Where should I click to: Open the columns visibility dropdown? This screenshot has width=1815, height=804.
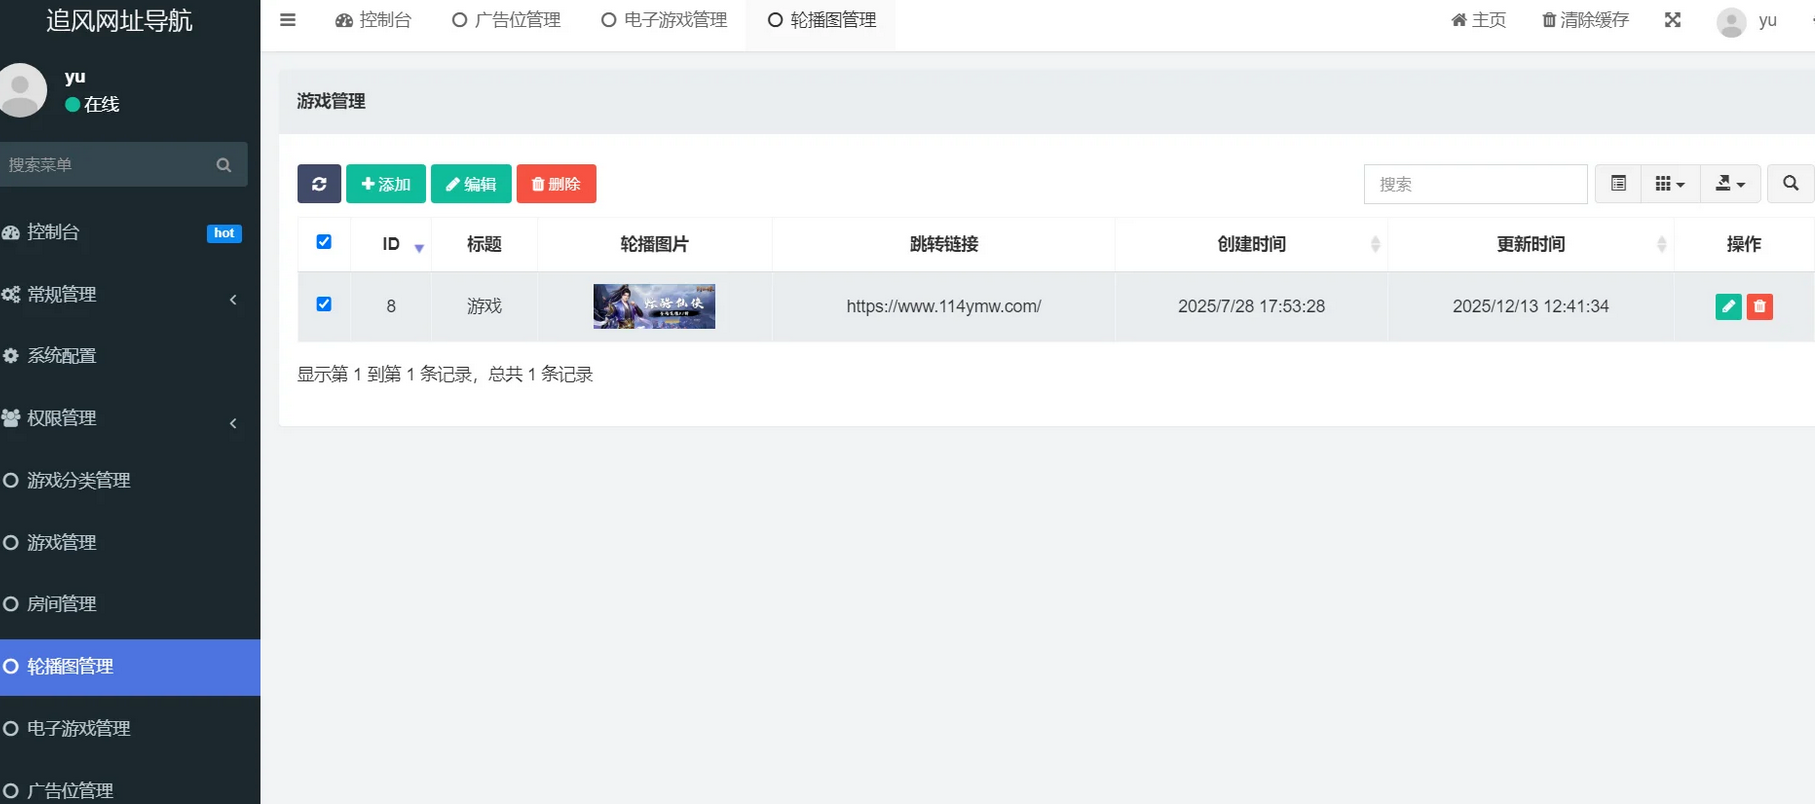click(x=1670, y=184)
